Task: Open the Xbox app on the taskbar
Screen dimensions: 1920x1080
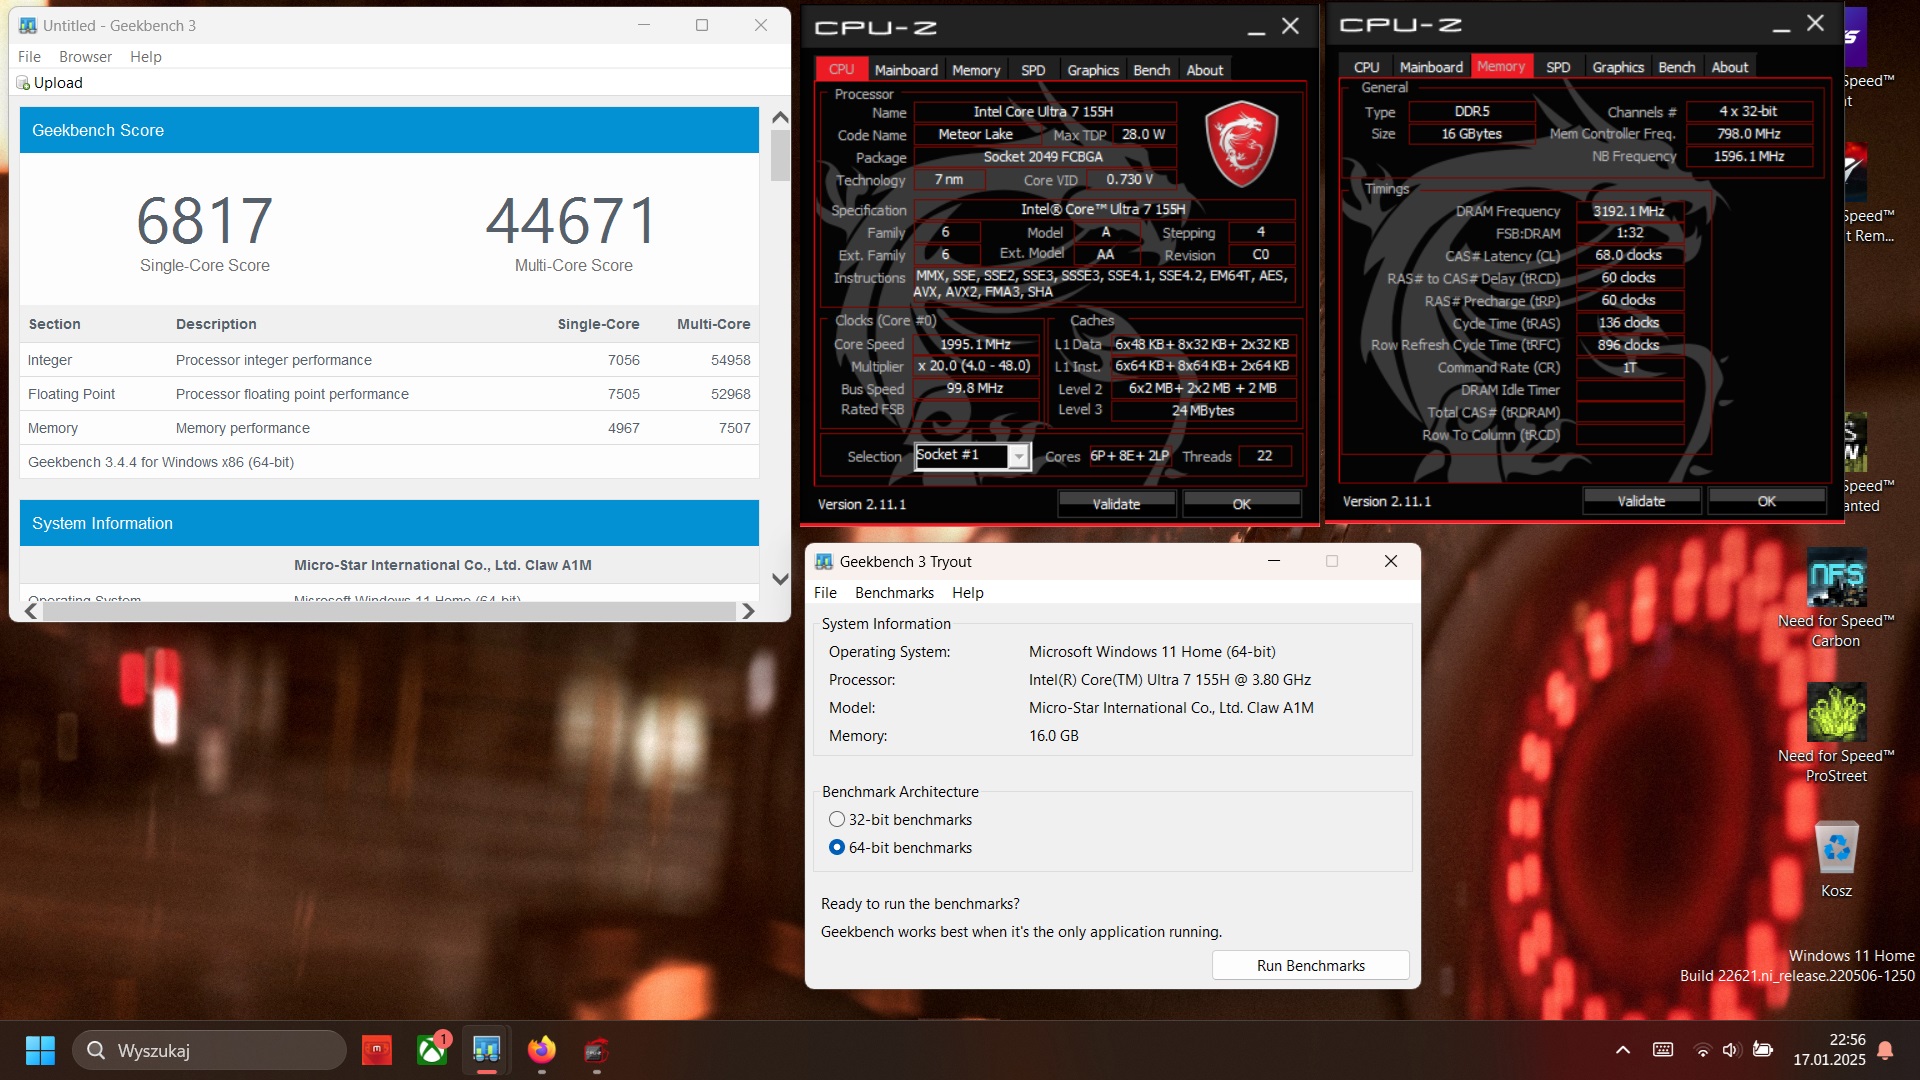Action: tap(432, 1050)
